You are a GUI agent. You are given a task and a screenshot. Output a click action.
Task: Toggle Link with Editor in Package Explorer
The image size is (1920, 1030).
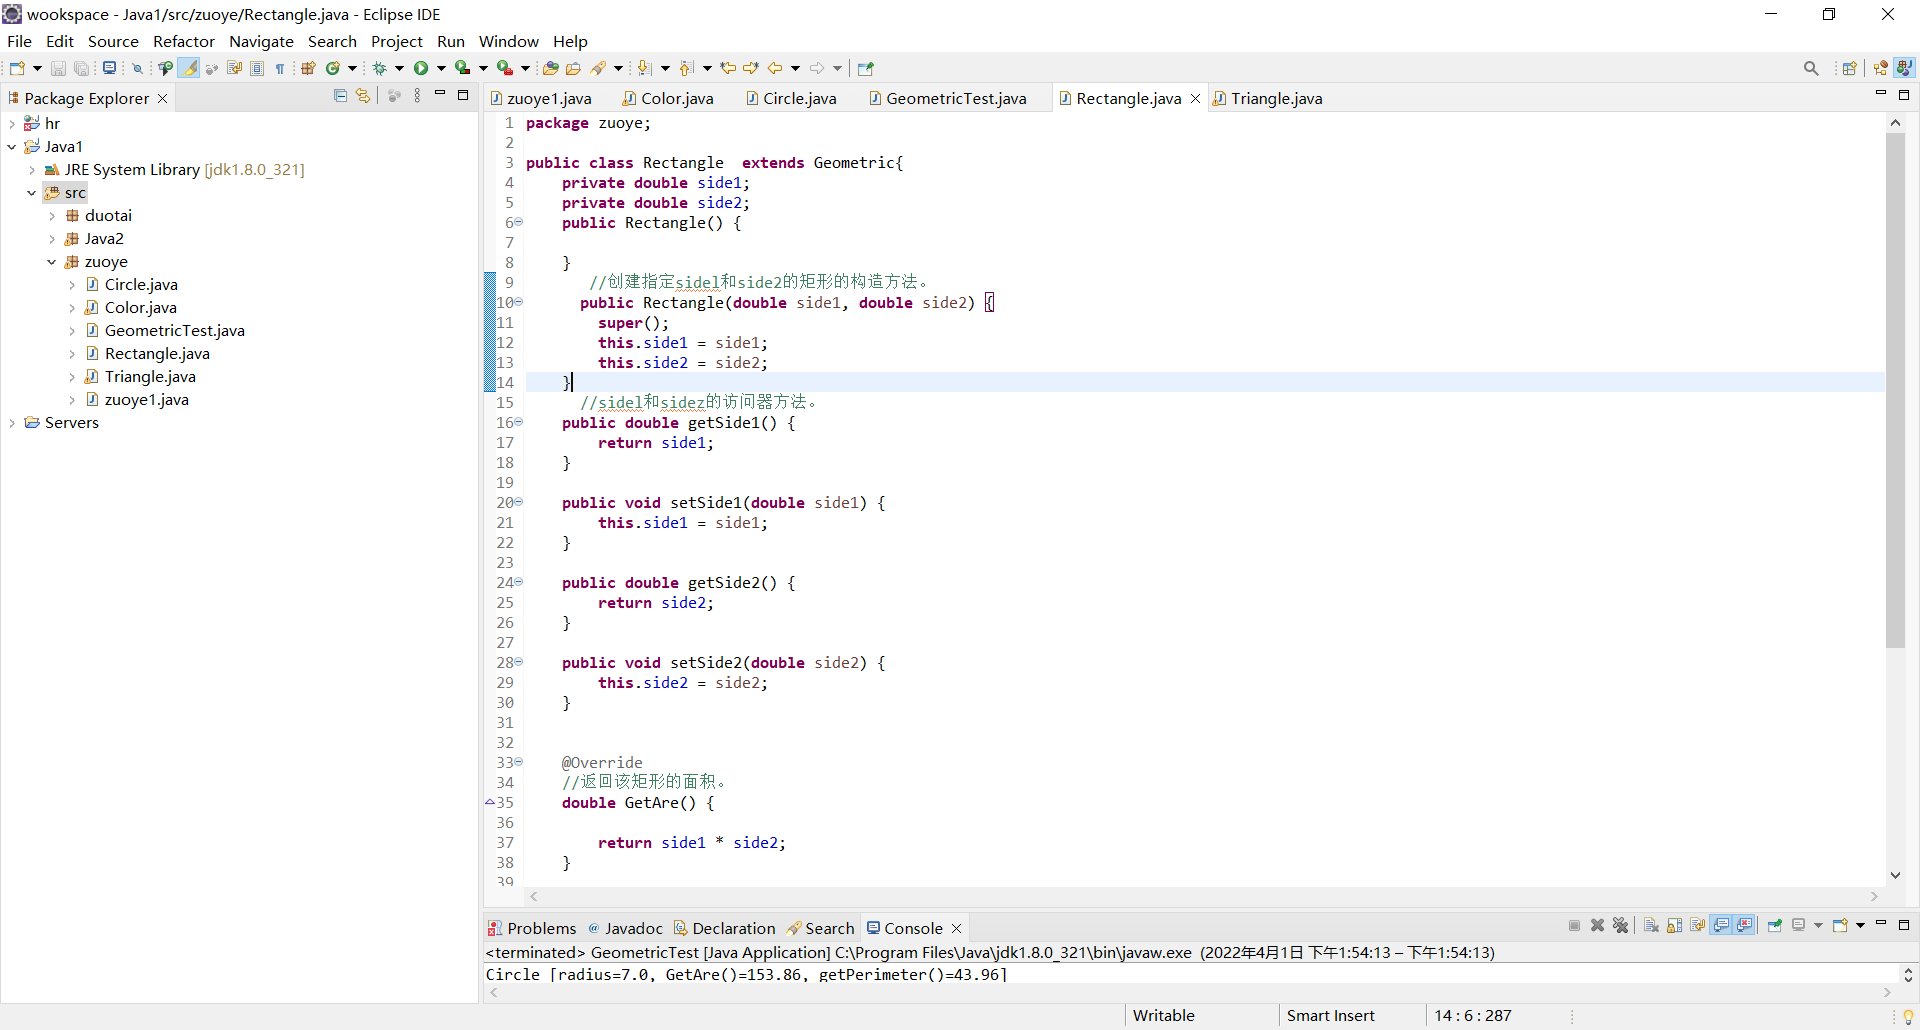click(363, 96)
